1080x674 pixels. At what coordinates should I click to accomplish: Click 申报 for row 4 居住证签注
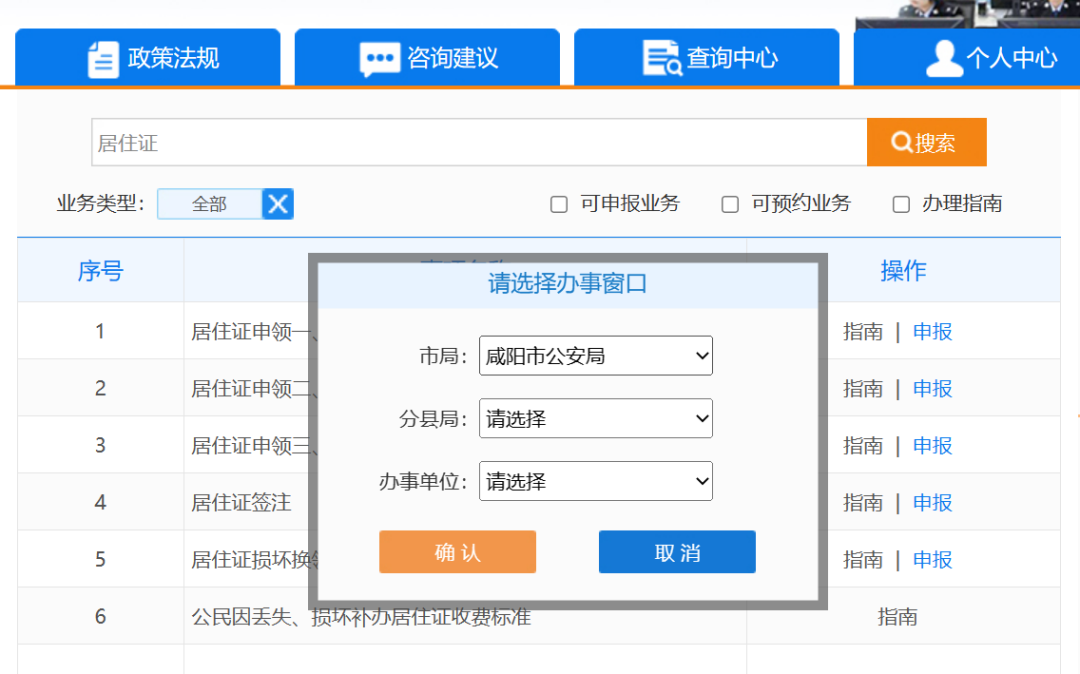click(933, 503)
